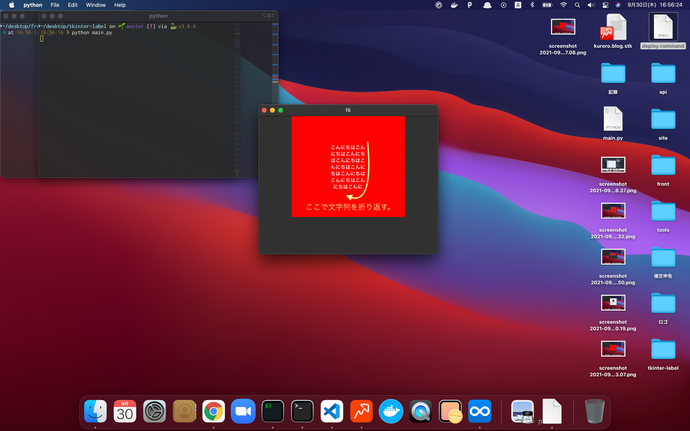This screenshot has width=690, height=431.
Task: Open the green dollar-sign terminal Dock icon
Action: (x=272, y=411)
